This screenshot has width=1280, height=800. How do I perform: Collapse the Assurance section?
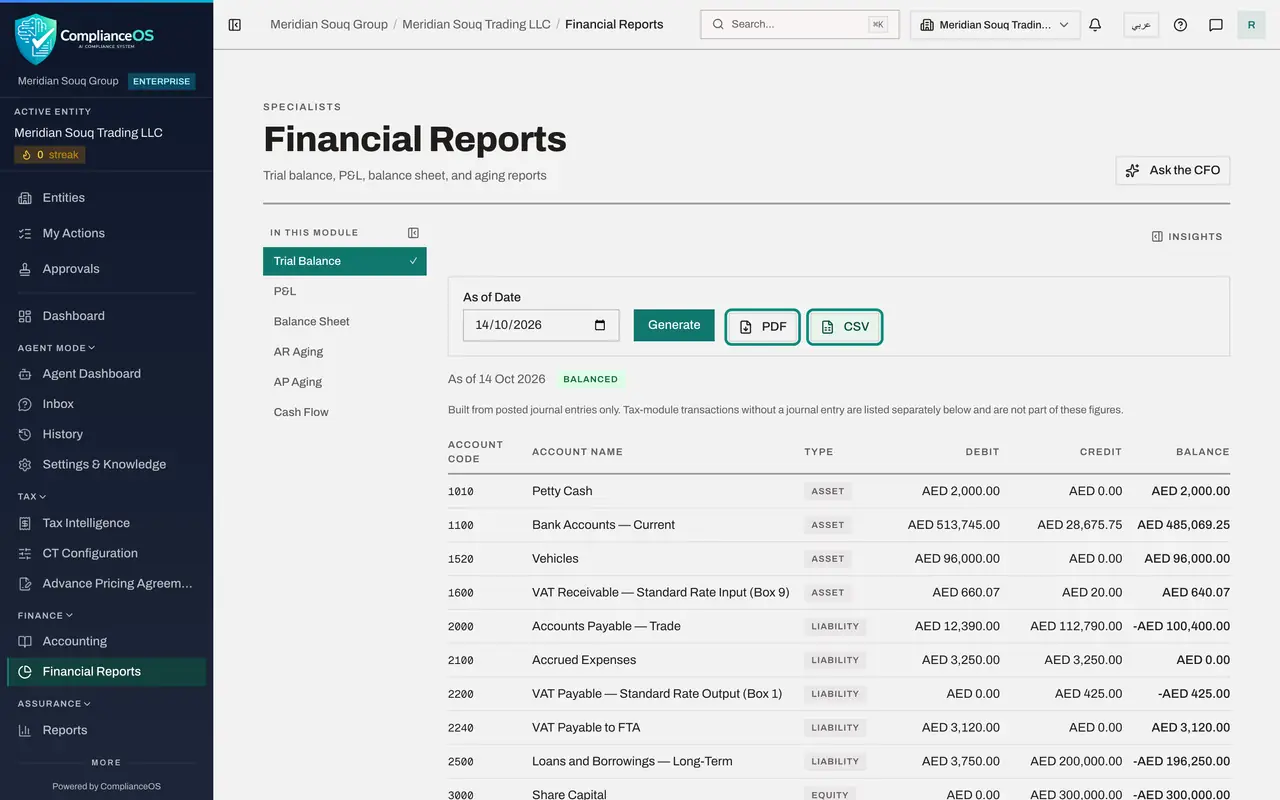(54, 703)
